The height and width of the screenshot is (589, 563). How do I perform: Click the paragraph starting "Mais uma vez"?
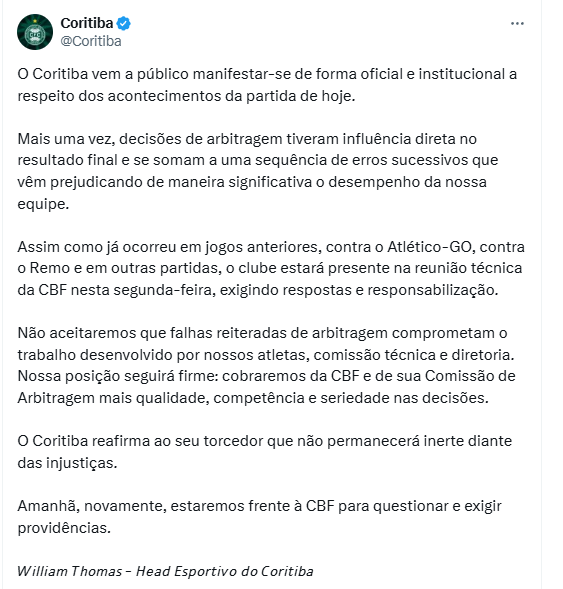[258, 171]
